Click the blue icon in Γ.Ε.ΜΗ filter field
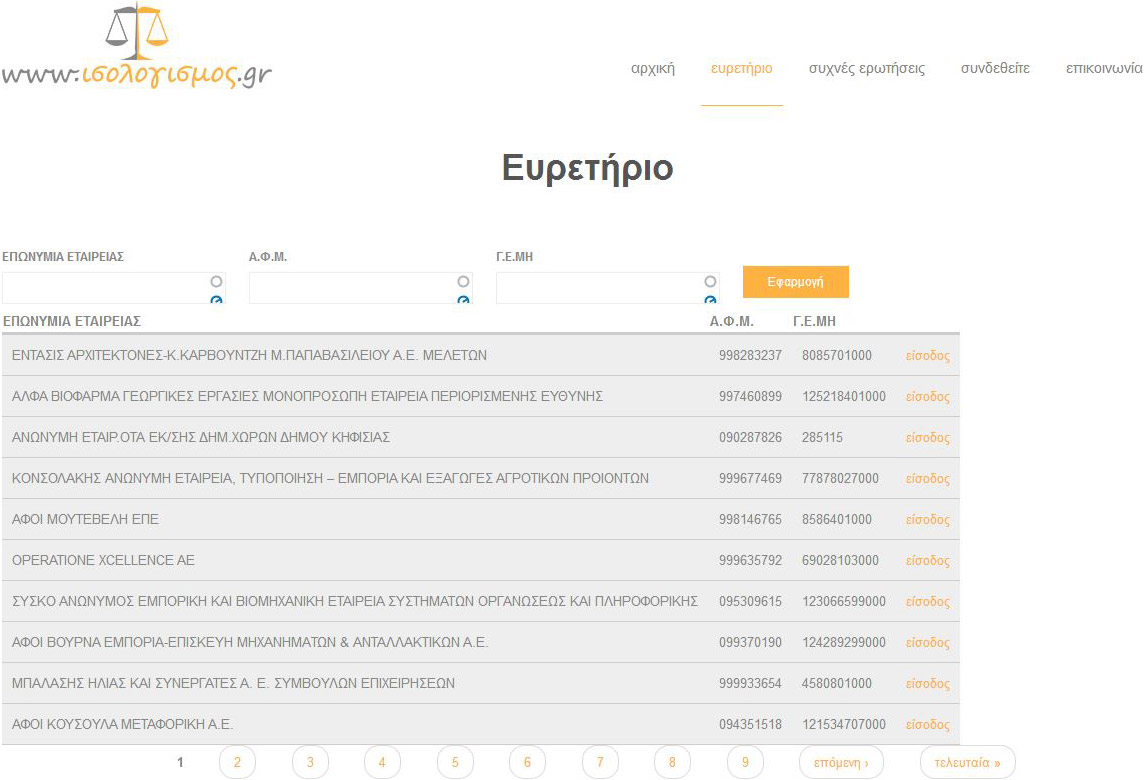The width and height of the screenshot is (1144, 780). click(x=710, y=300)
